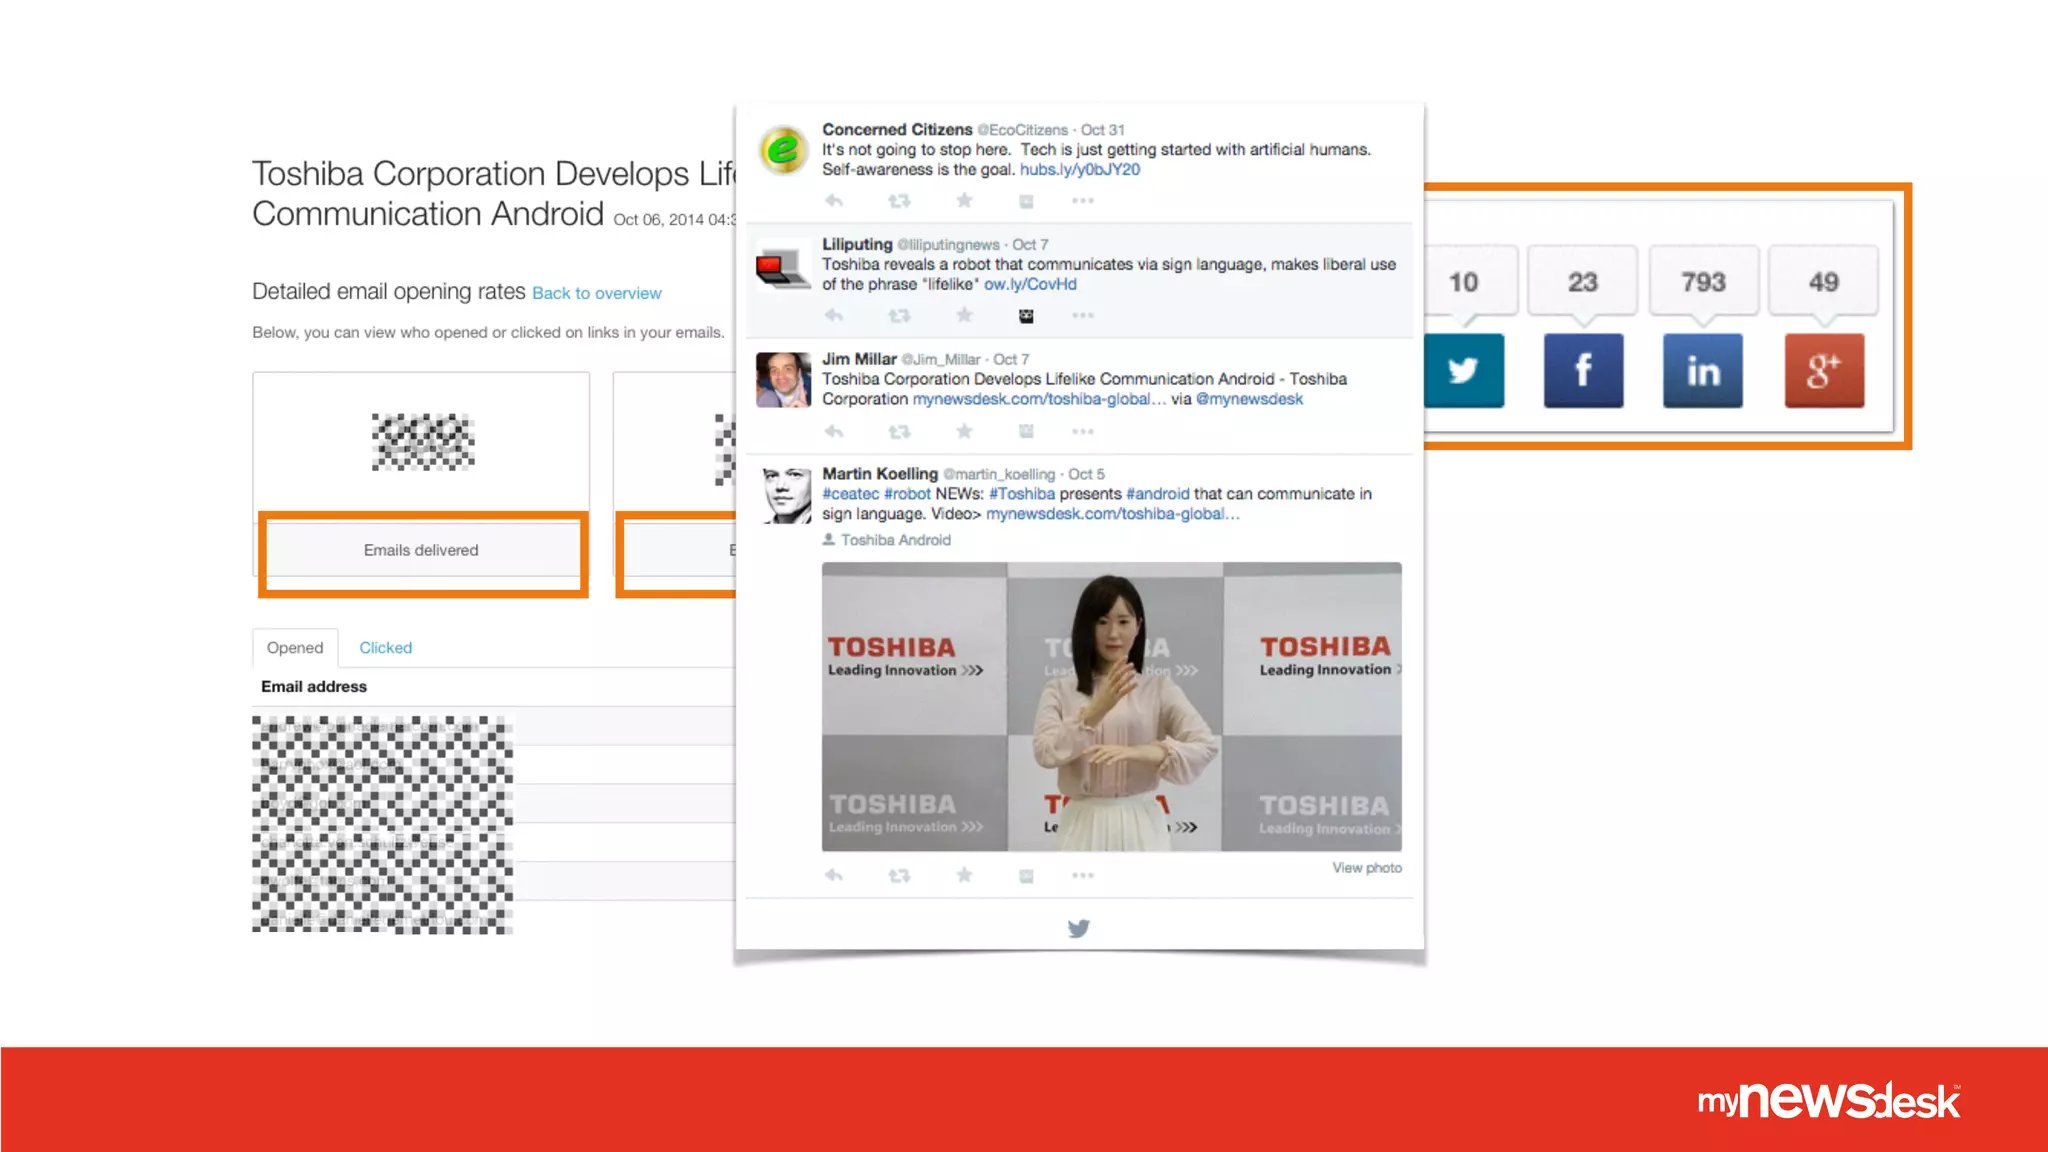Reply to the Concerned Citizens tweet
2048x1152 pixels.
[834, 201]
